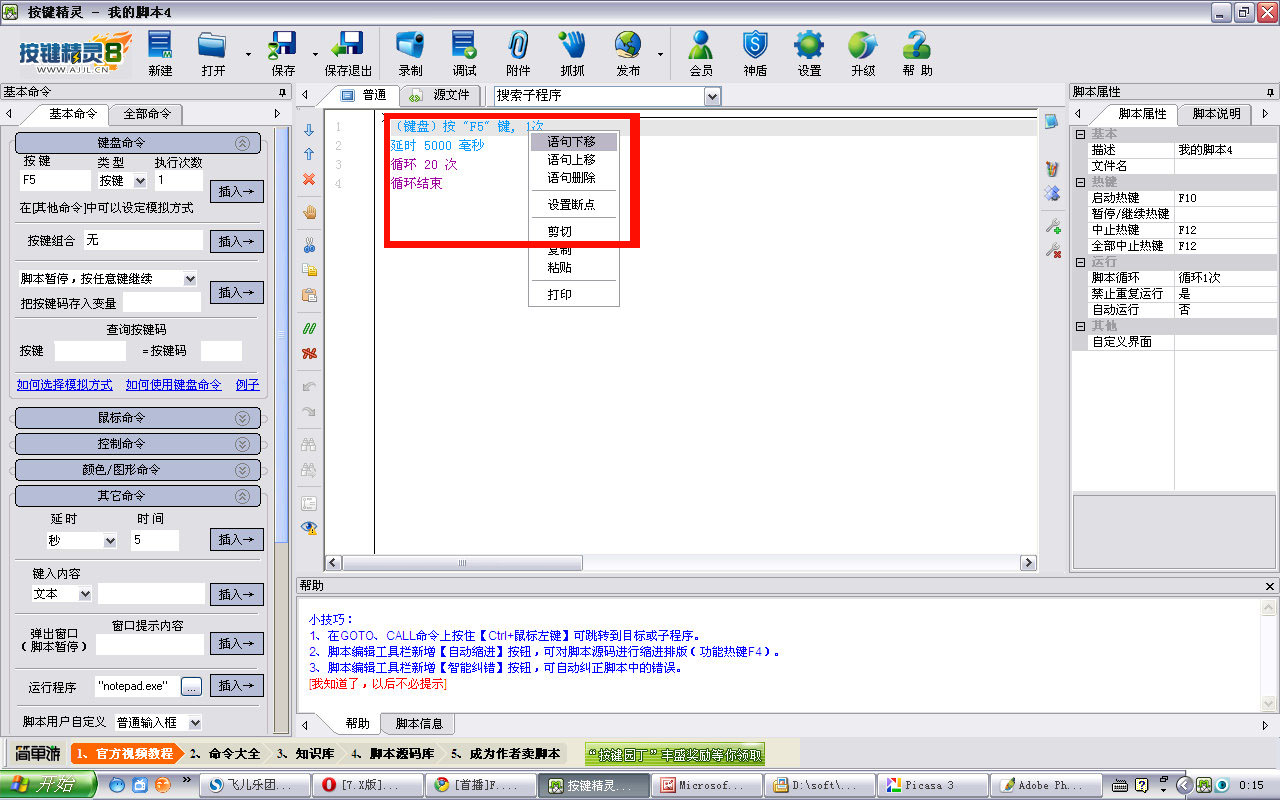Click the 按键 input field containing F5
Viewport: 1280px width, 800px height.
(55, 181)
